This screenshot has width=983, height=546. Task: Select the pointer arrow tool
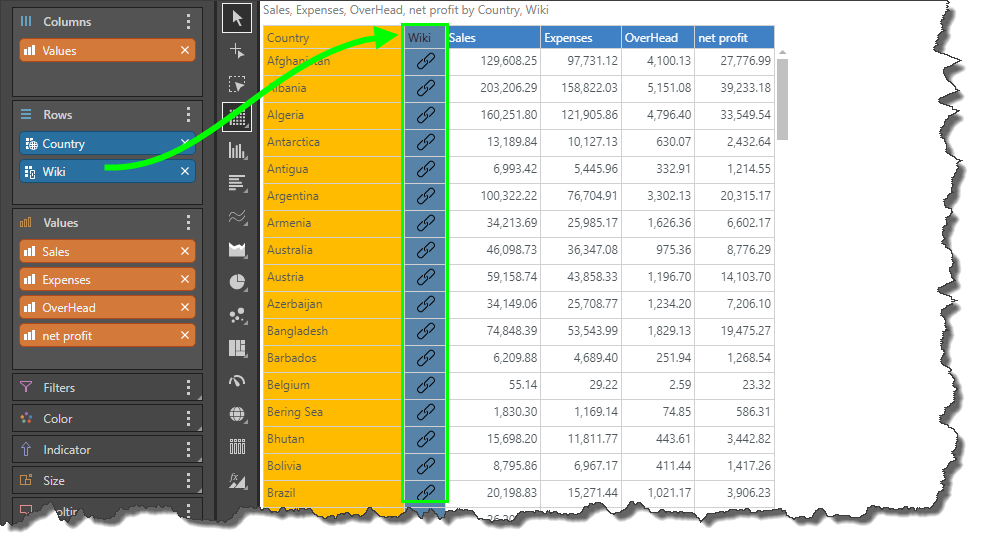click(x=237, y=18)
